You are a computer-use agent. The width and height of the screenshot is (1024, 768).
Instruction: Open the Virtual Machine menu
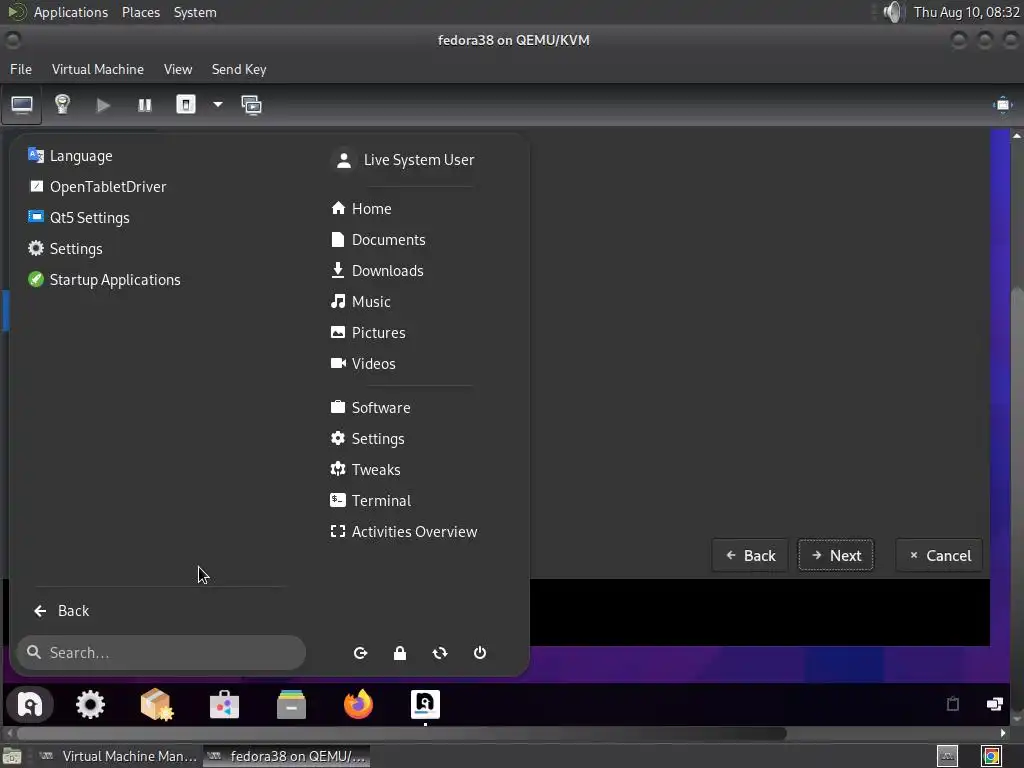pos(98,69)
